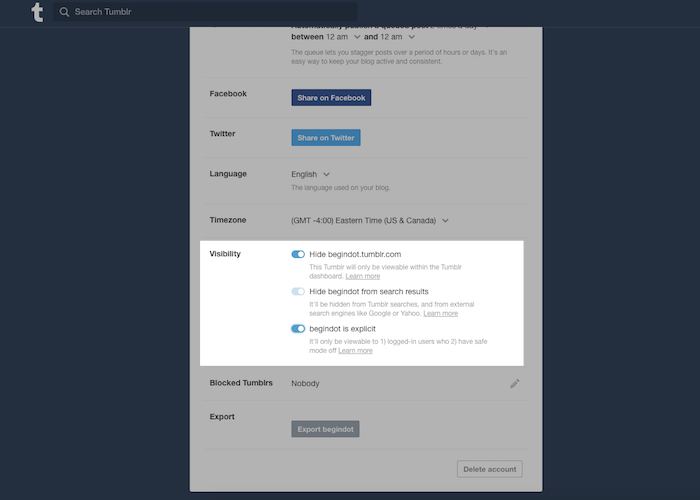Open Learn more link under Hide begindot.tumblr.com
Viewport: 700px width, 500px height.
[x=362, y=276]
